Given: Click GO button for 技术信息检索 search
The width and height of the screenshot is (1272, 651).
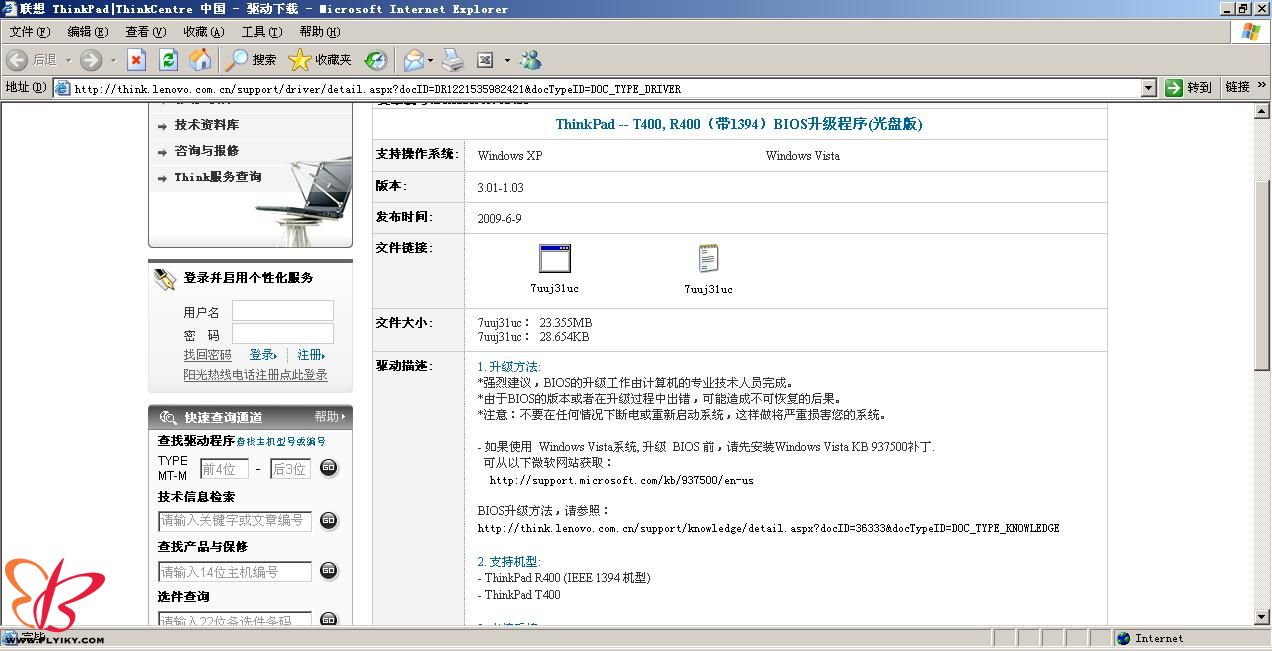Looking at the screenshot, I should click(328, 520).
